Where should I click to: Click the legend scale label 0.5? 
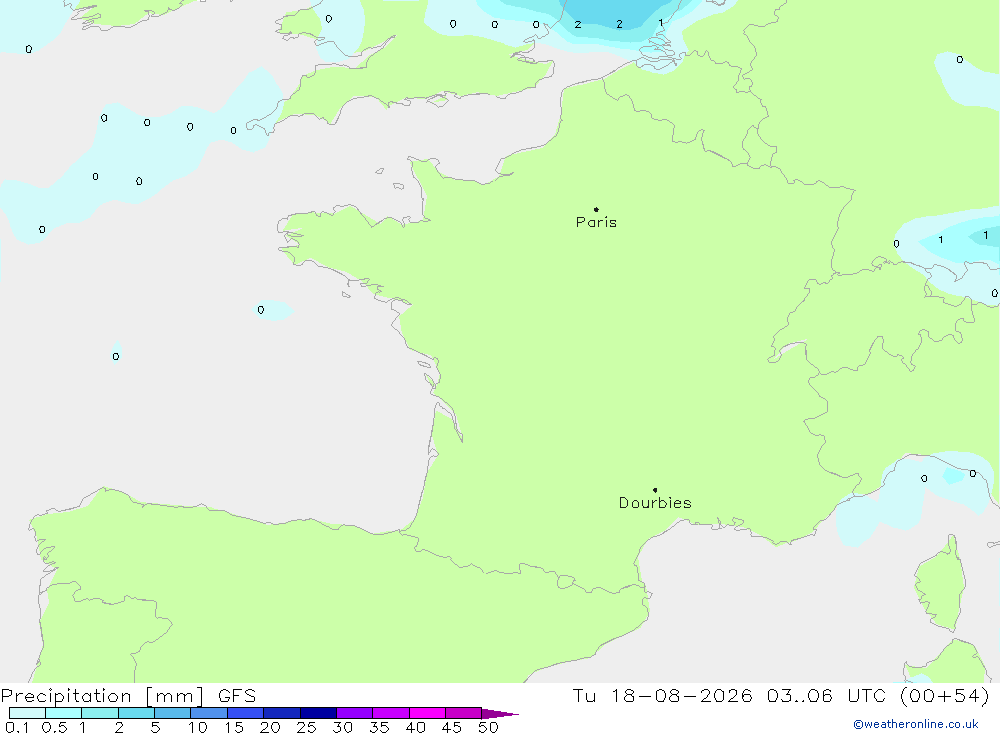[54, 727]
